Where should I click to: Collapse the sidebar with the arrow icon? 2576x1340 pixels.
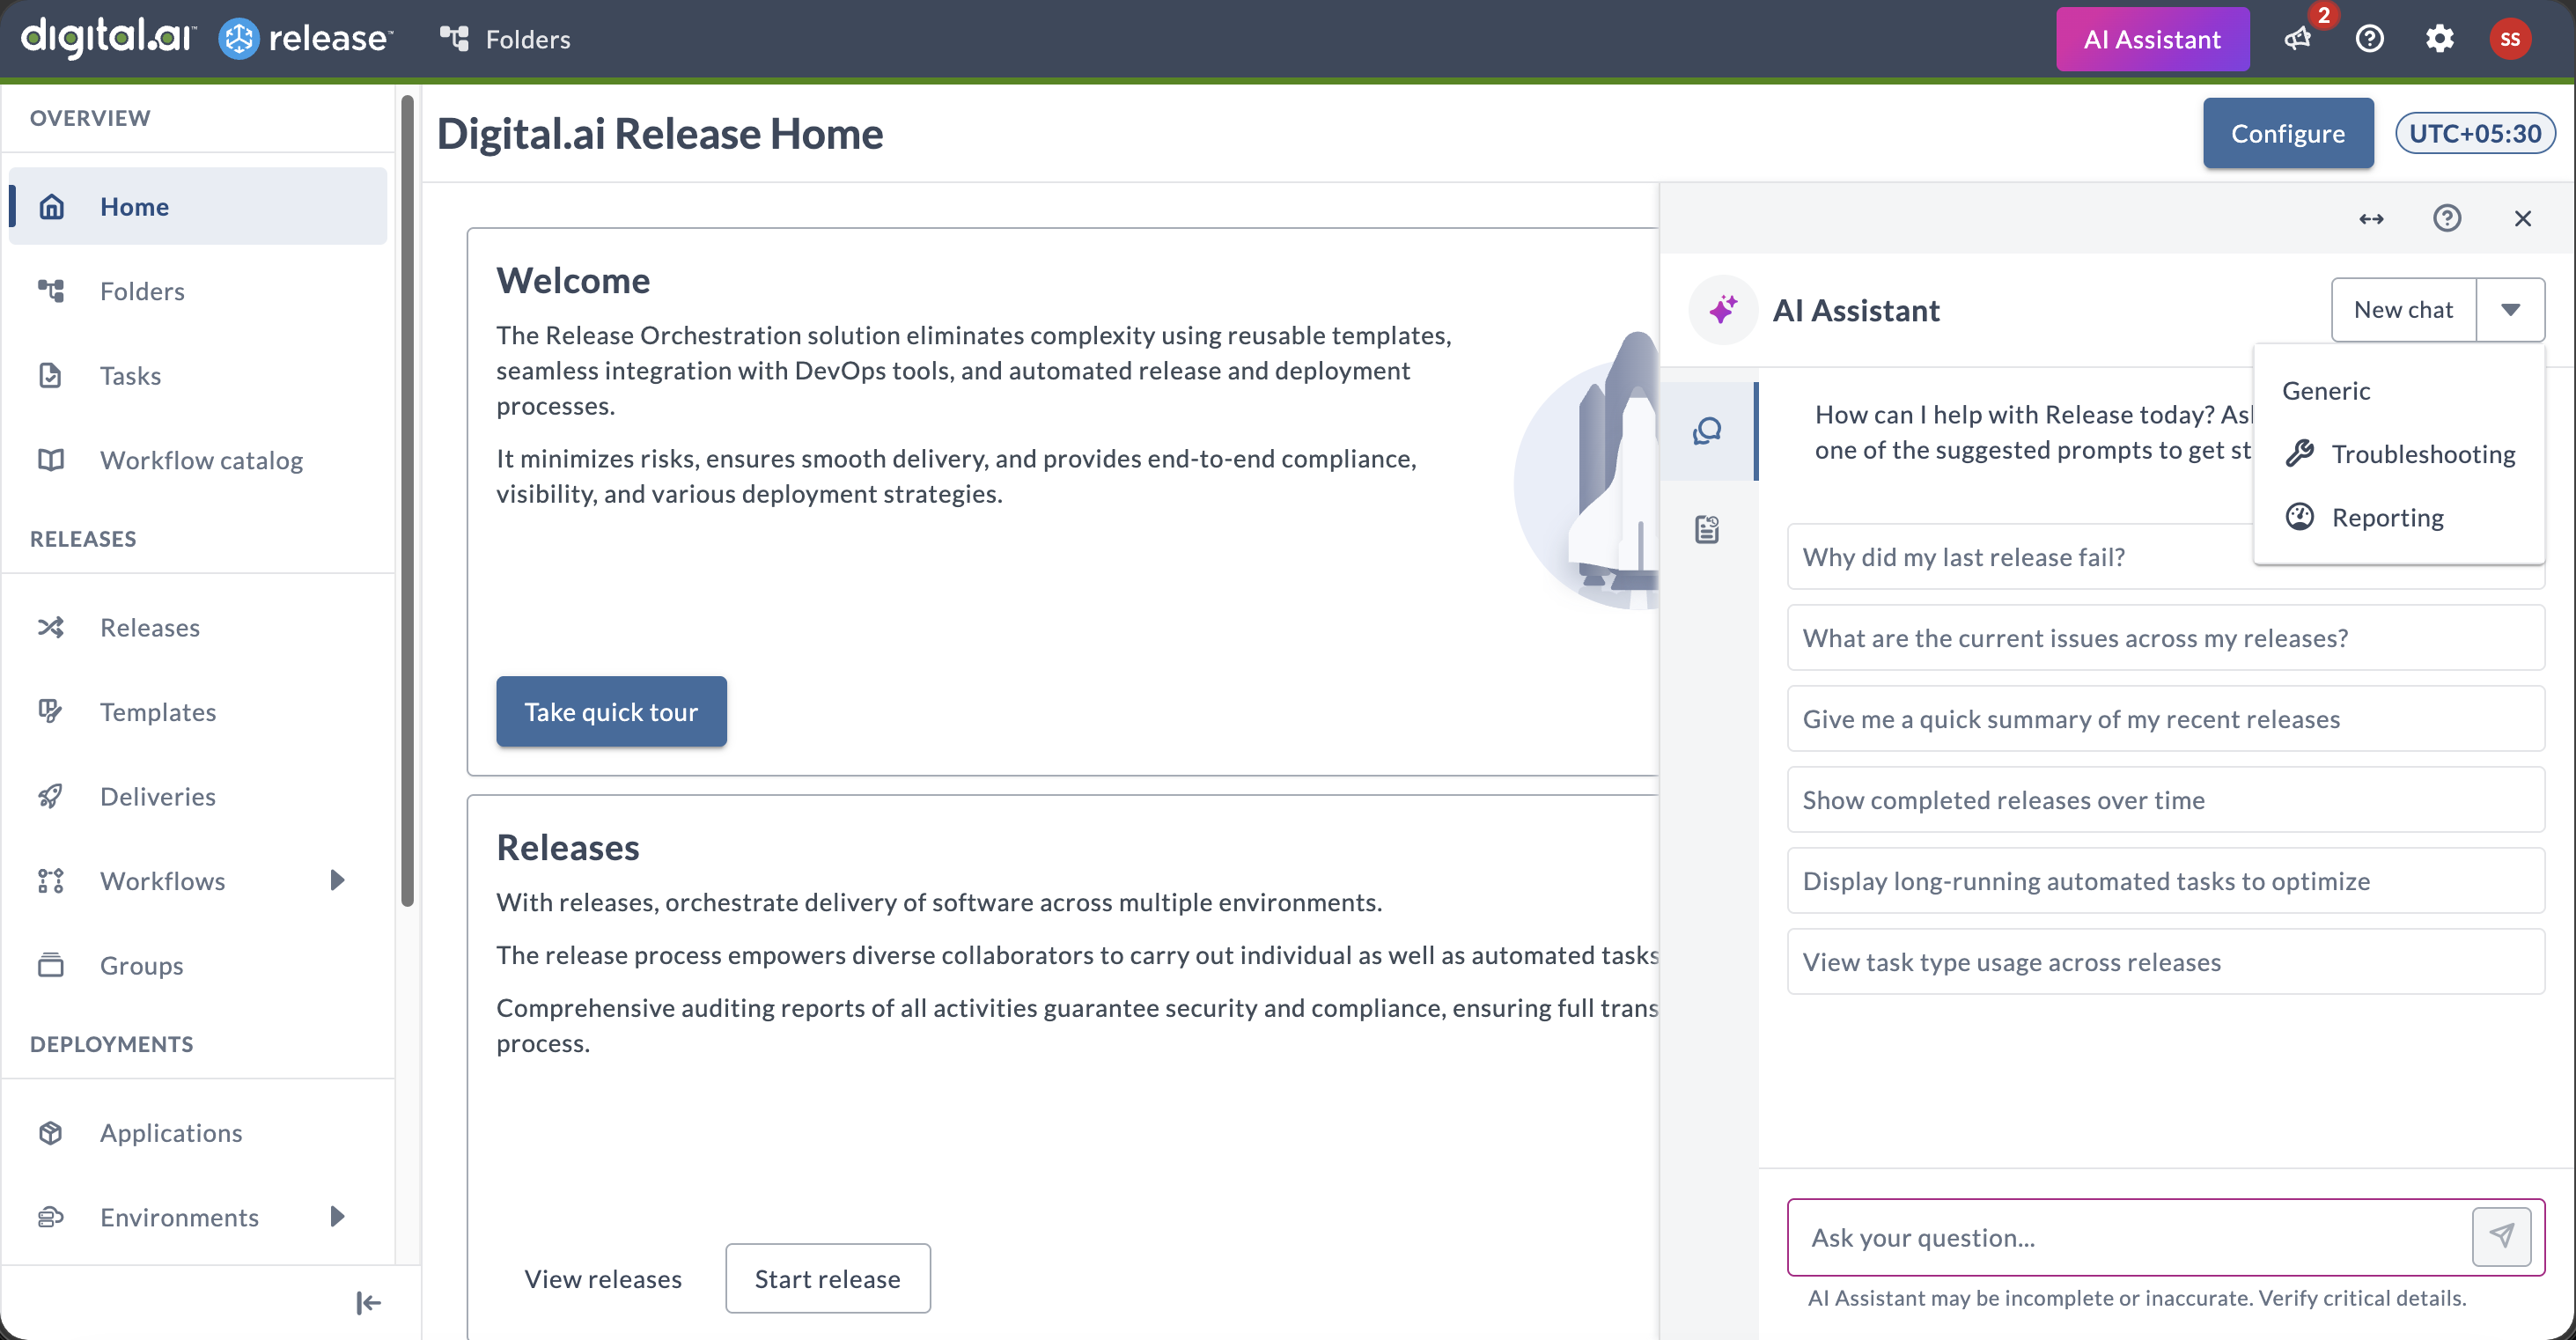pos(368,1302)
